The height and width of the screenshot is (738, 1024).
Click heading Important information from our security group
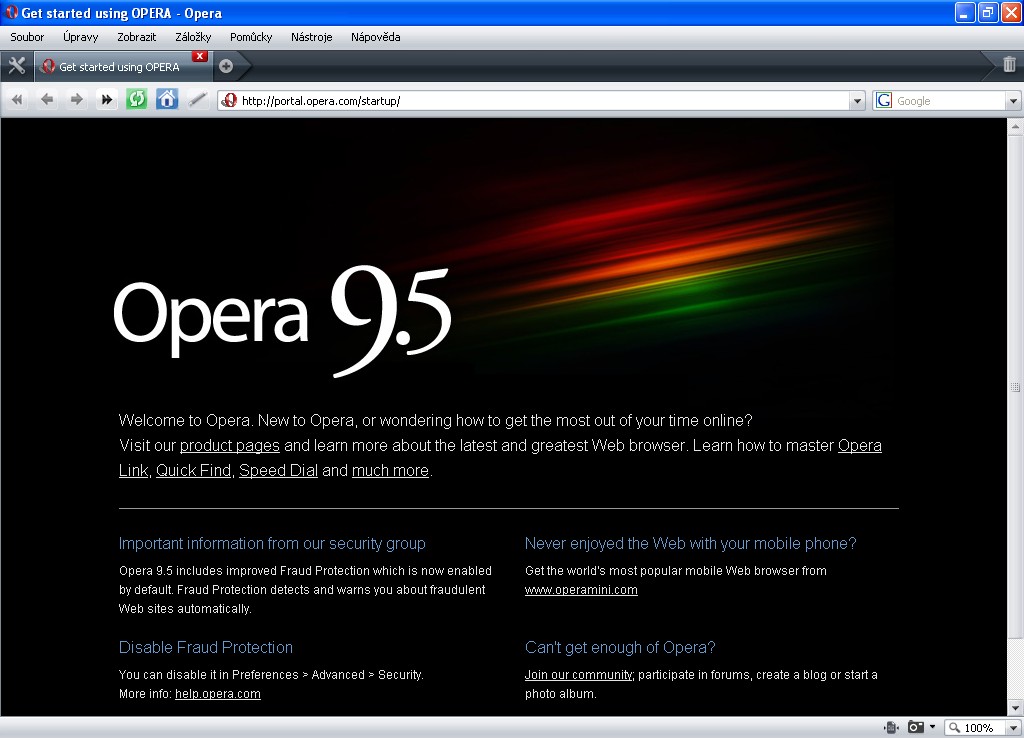tap(272, 543)
